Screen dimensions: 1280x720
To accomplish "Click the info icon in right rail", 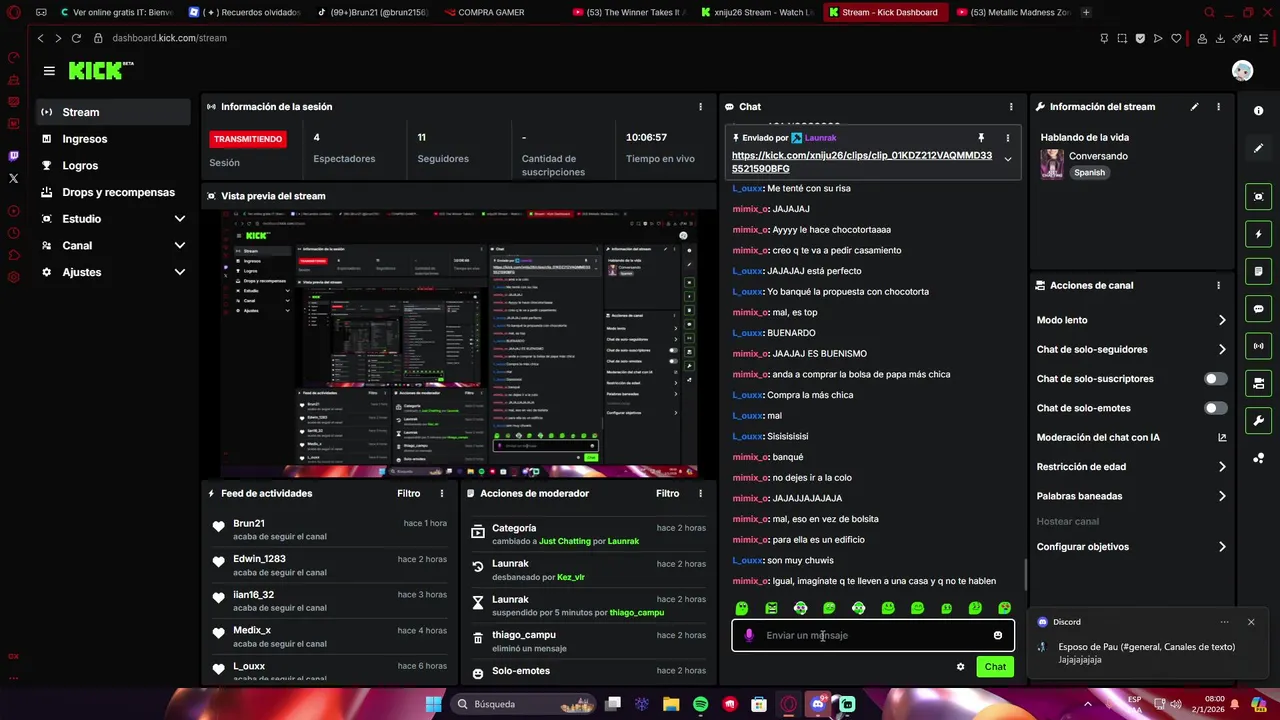I will point(1258,111).
